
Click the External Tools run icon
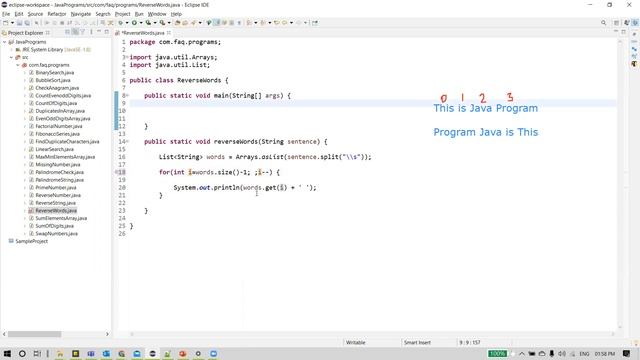tap(162, 23)
